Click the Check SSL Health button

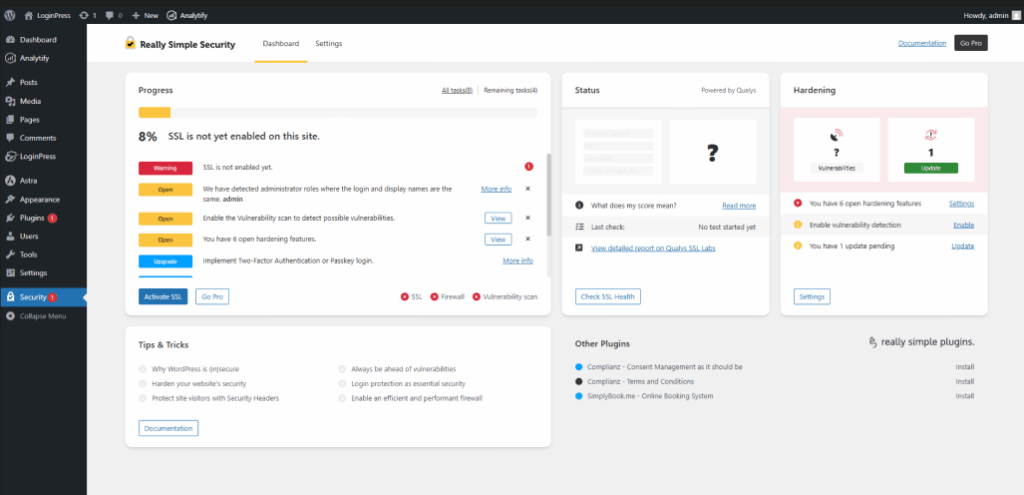click(608, 296)
